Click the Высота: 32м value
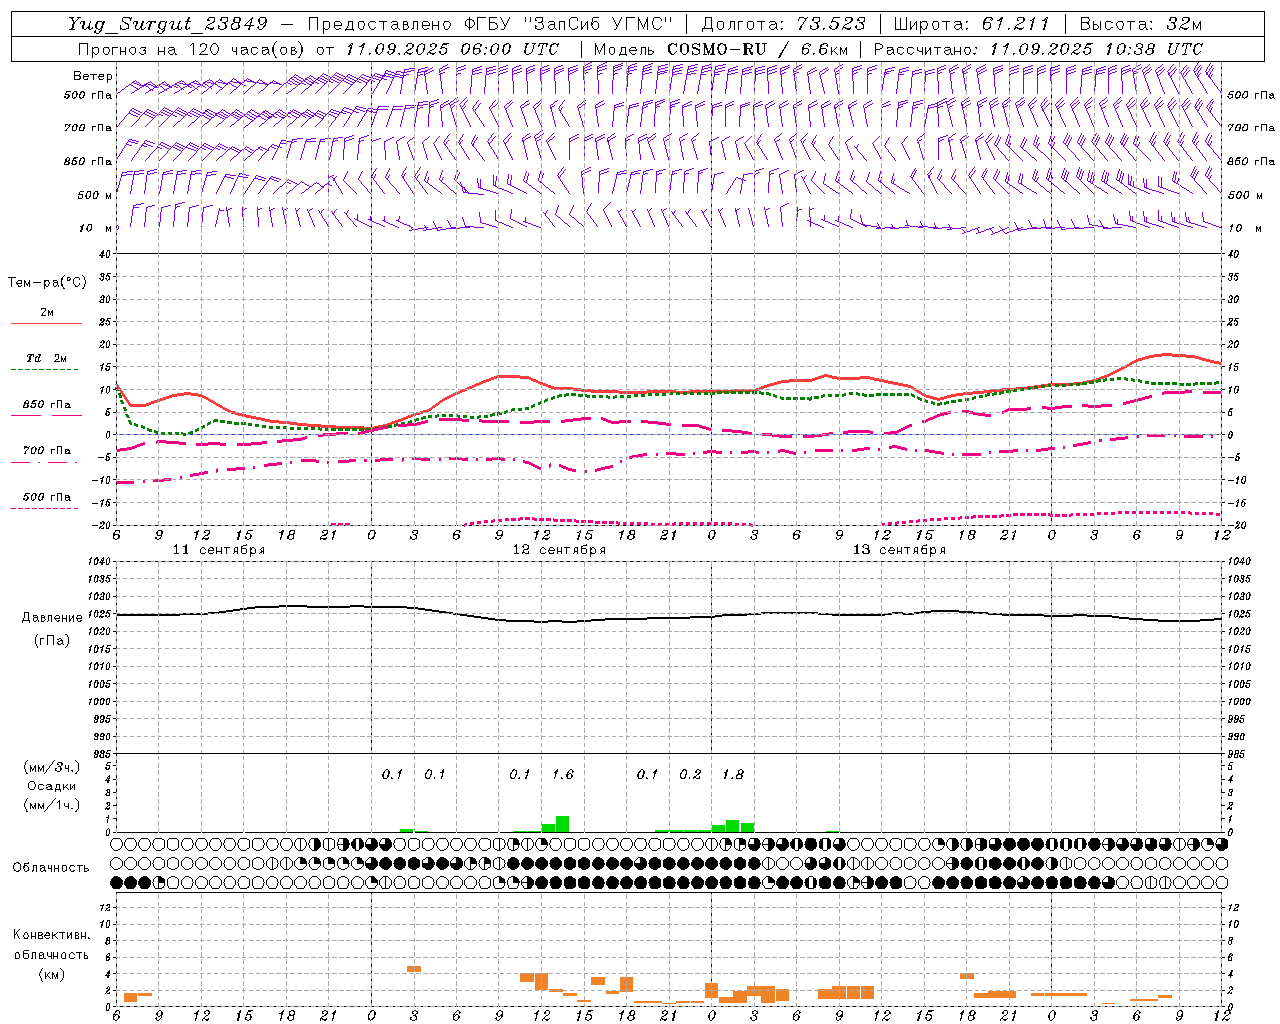The height and width of the screenshot is (1024, 1280). (1140, 24)
